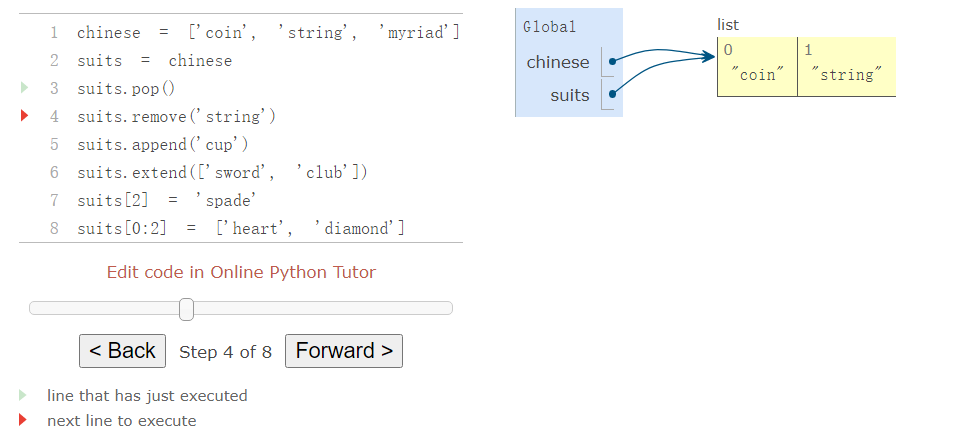
Task: Click the red legend arrow for next line
Action: pyautogui.click(x=24, y=420)
